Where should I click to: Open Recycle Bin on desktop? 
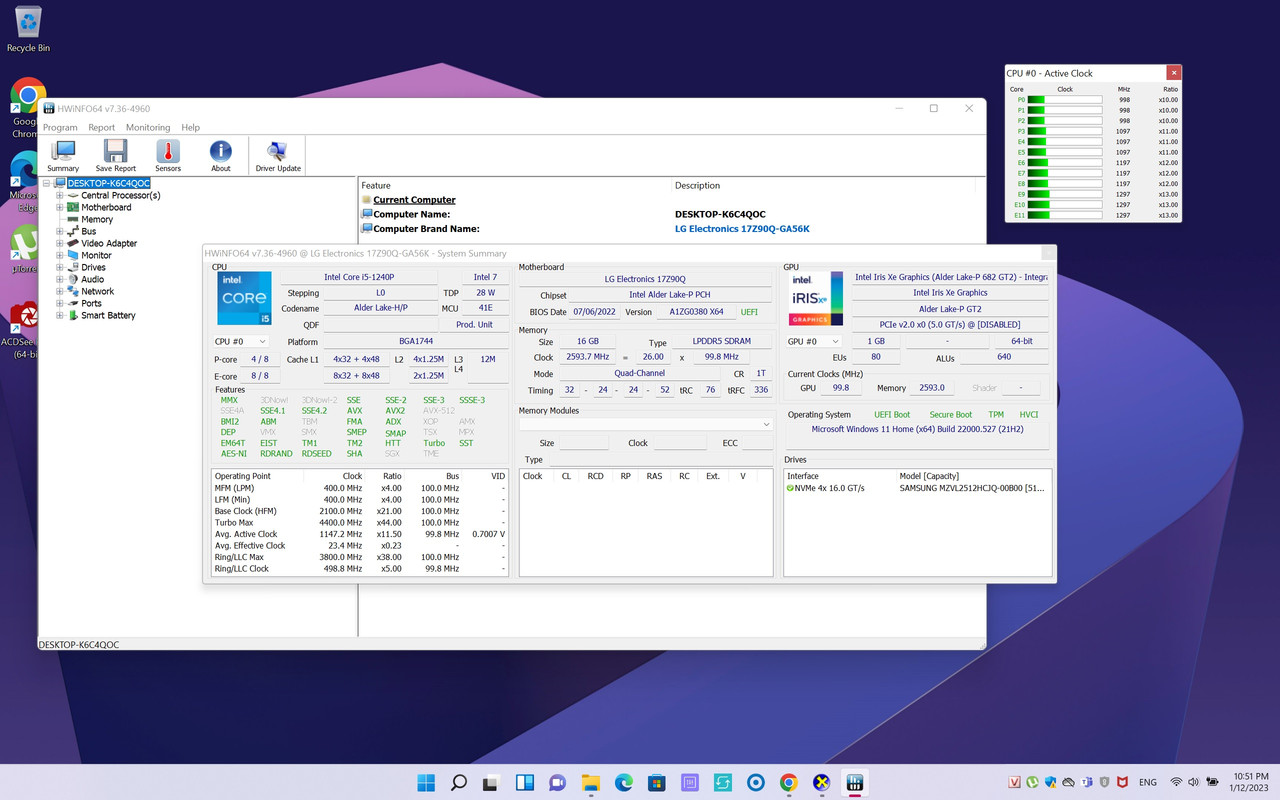[x=28, y=29]
